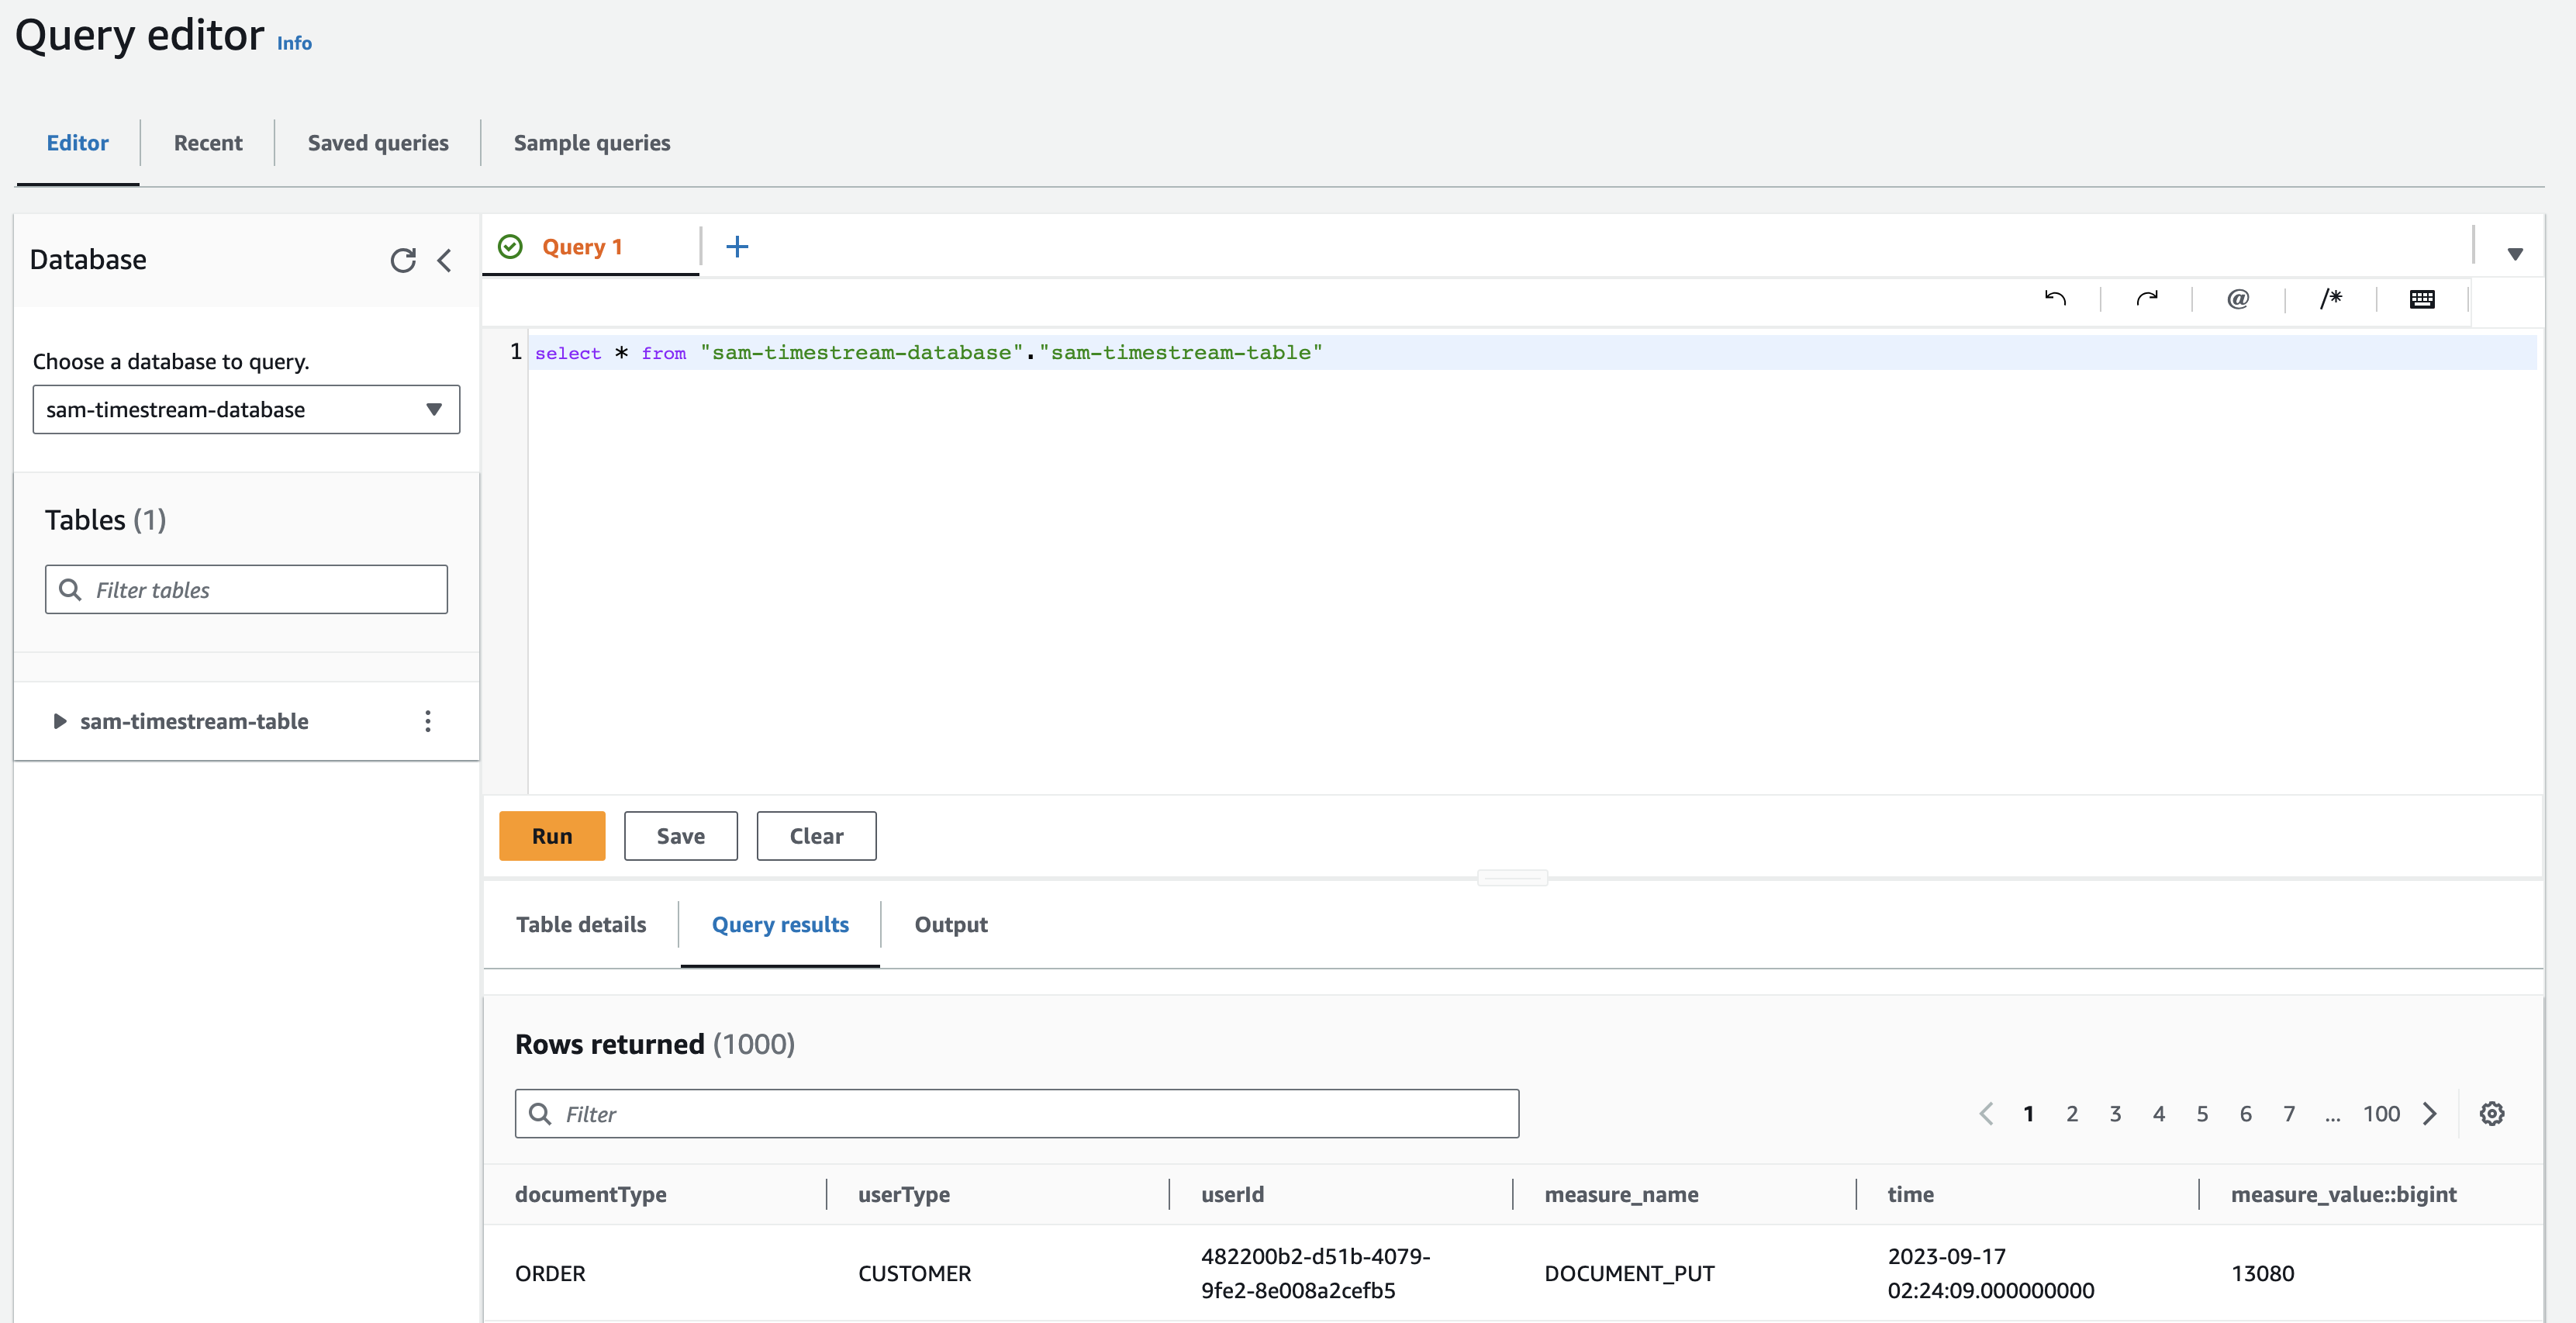Click the @ icon in editor toolbar

point(2238,298)
